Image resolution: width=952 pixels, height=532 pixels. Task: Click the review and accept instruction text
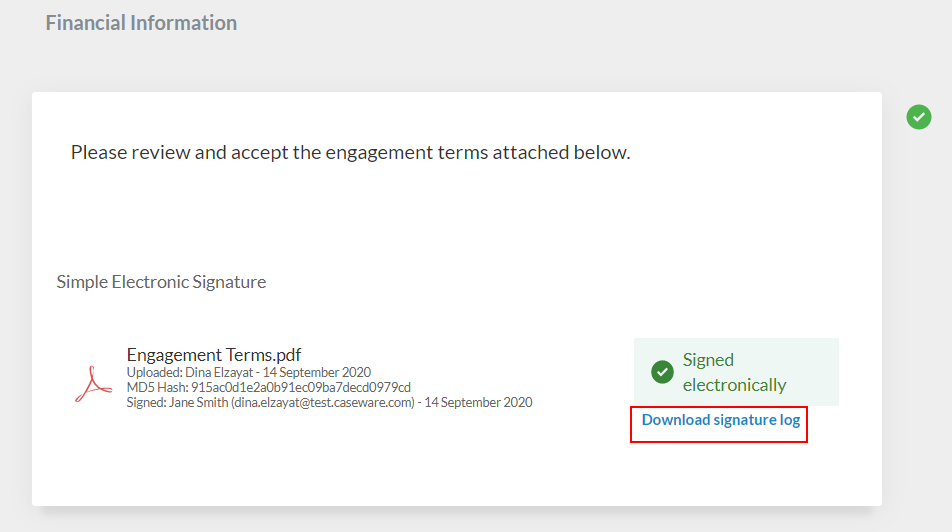pyautogui.click(x=350, y=153)
